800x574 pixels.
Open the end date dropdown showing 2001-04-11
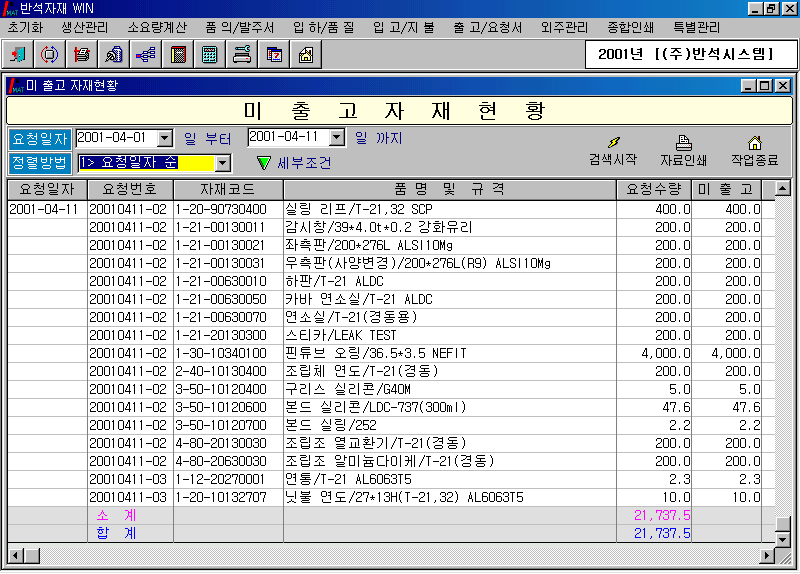click(337, 138)
